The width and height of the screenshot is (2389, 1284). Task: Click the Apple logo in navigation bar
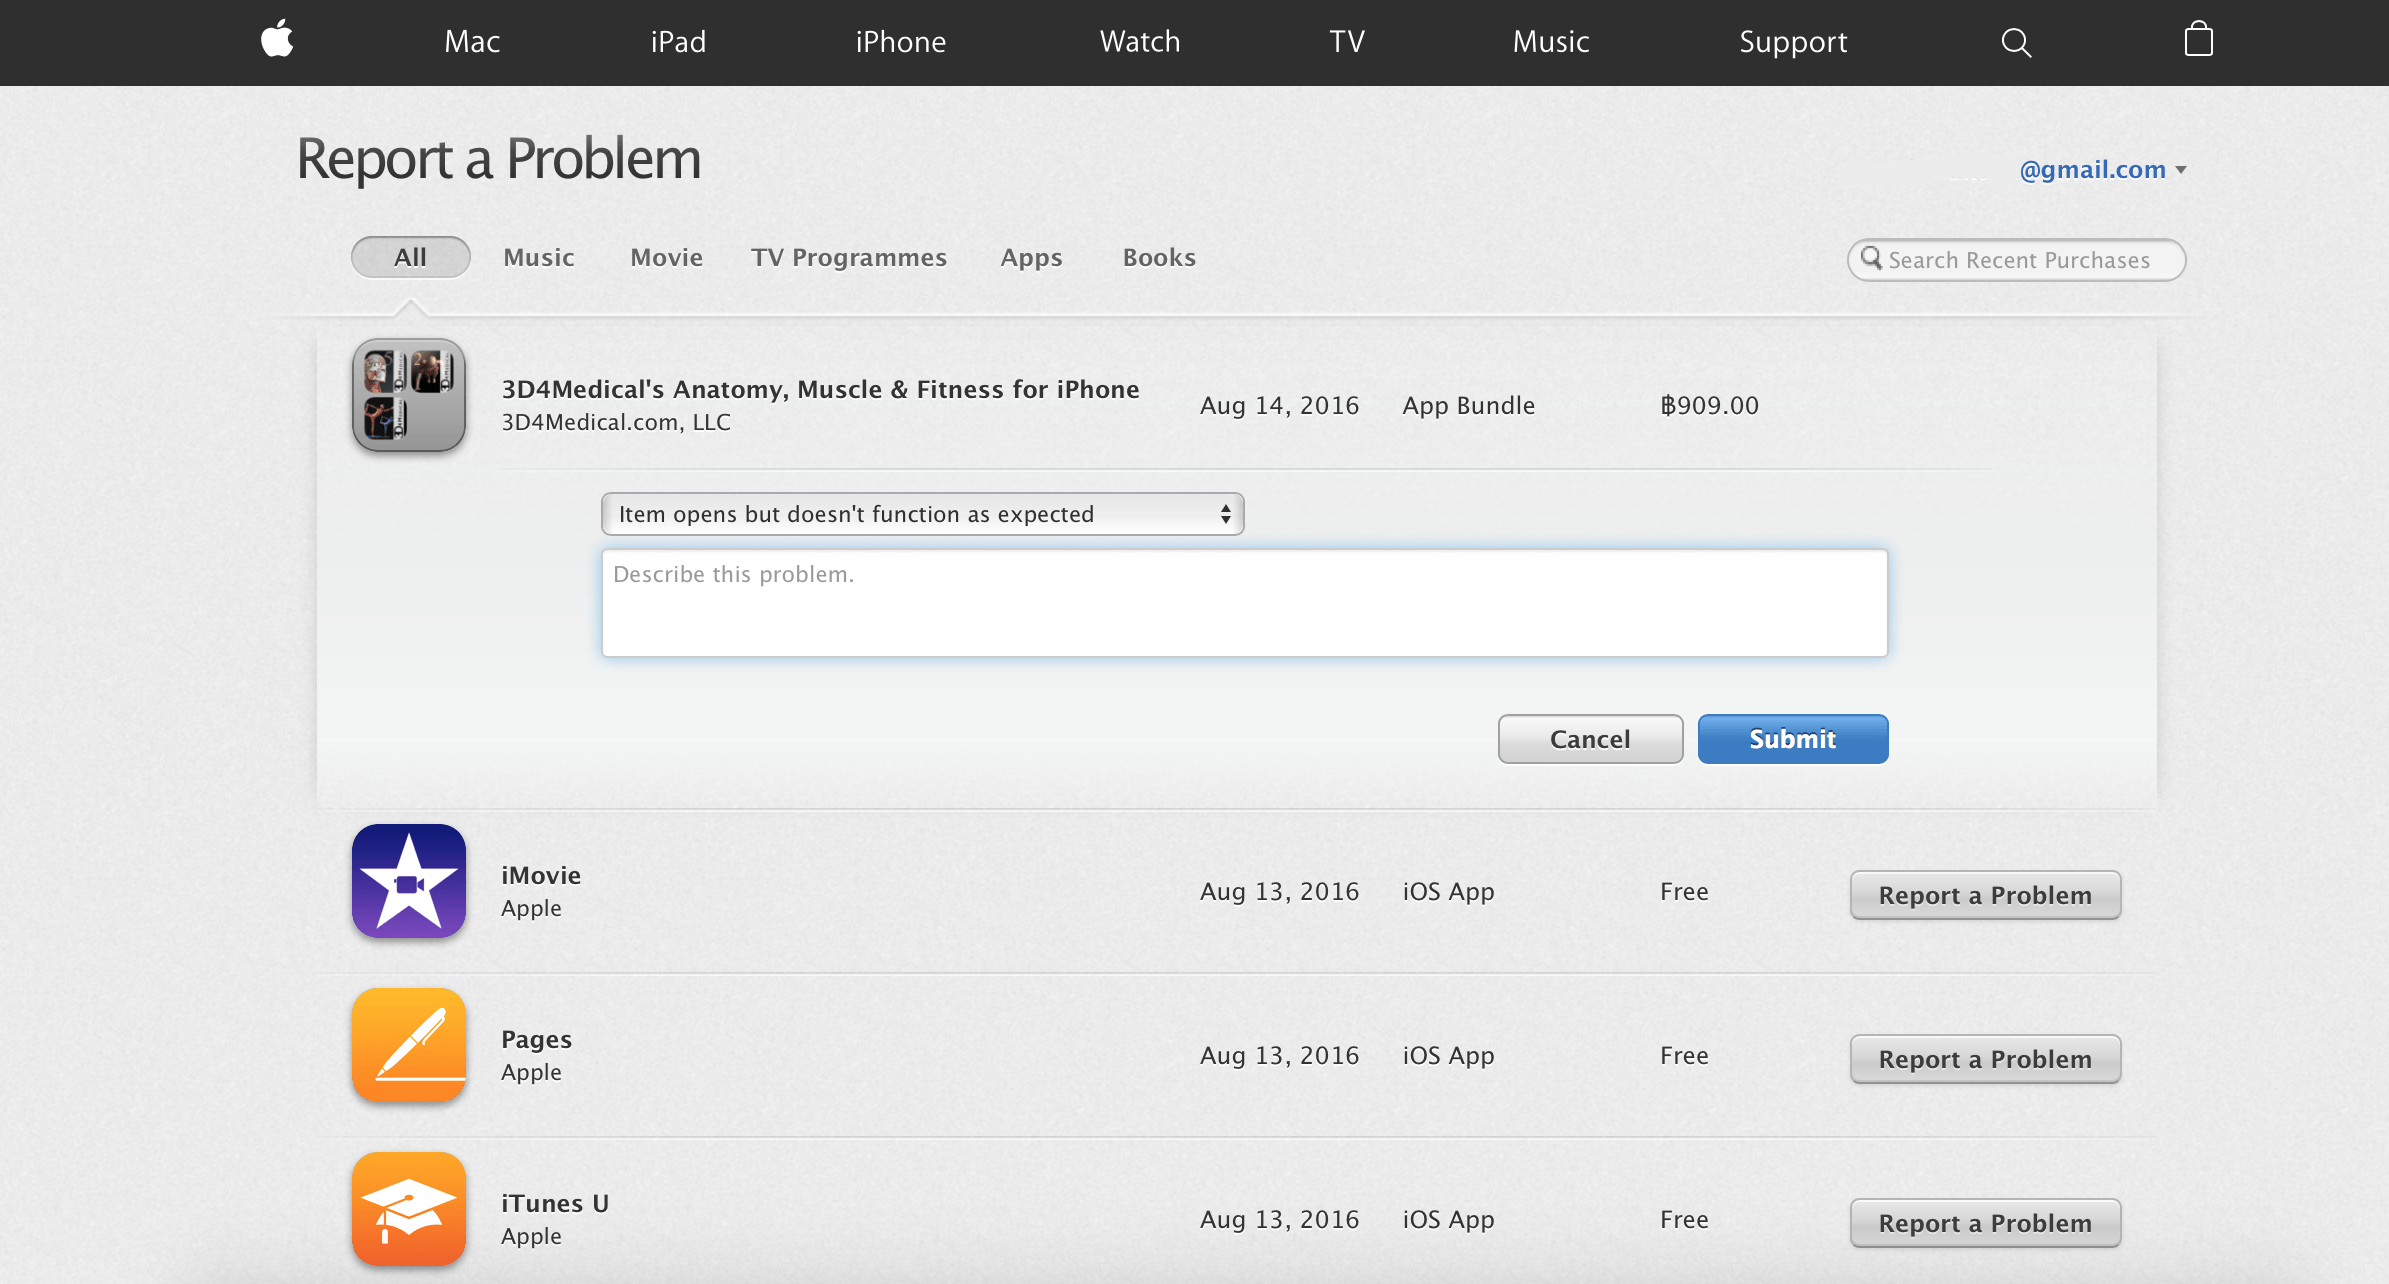click(x=277, y=39)
